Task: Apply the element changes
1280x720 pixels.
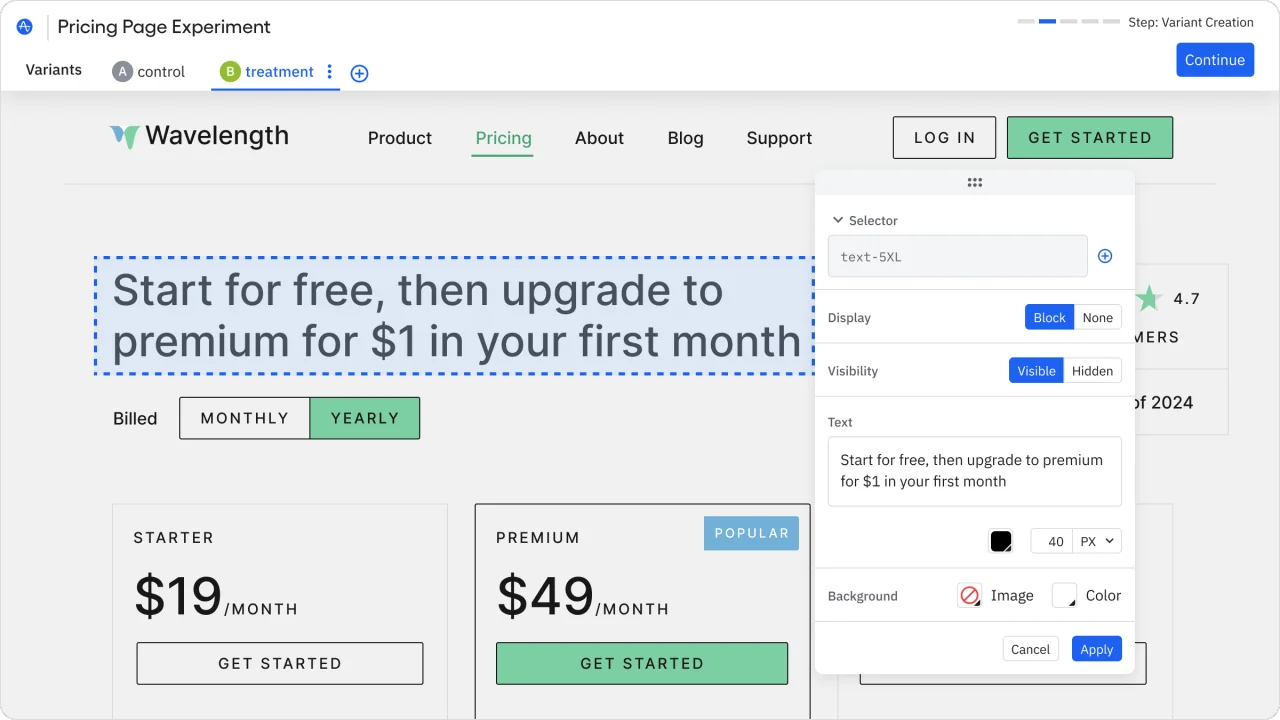Action: pos(1096,649)
